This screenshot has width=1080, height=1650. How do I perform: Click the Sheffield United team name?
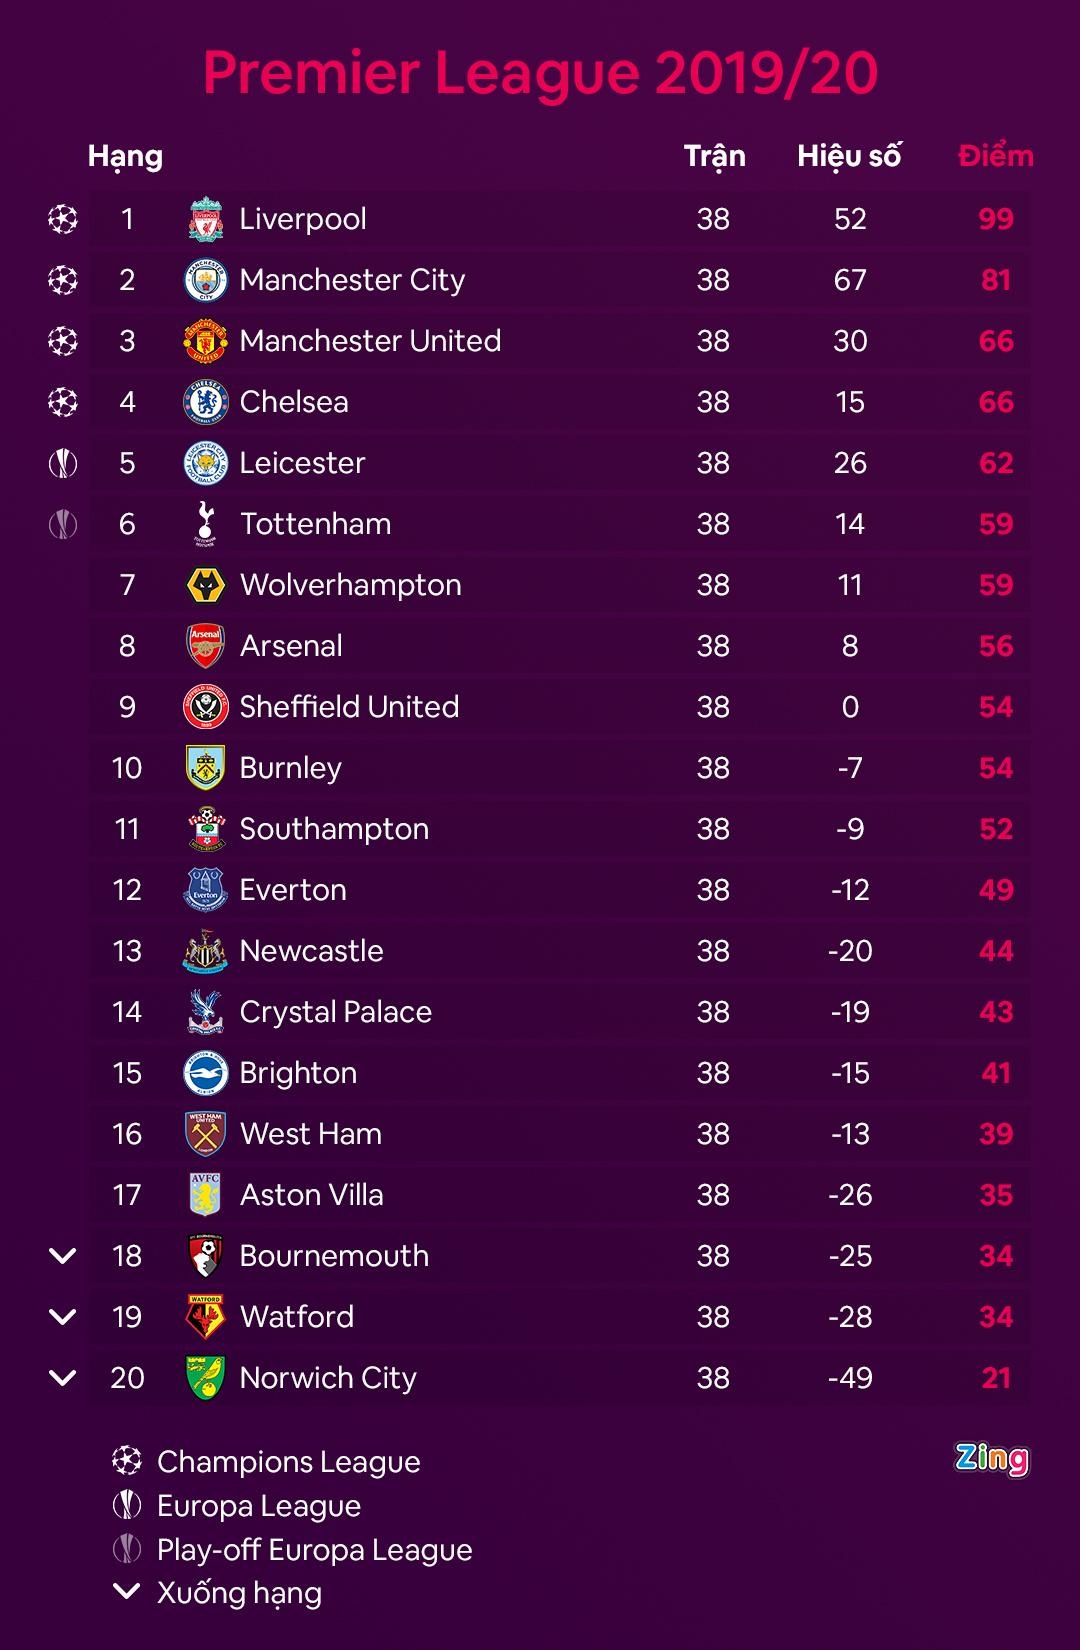pyautogui.click(x=349, y=707)
